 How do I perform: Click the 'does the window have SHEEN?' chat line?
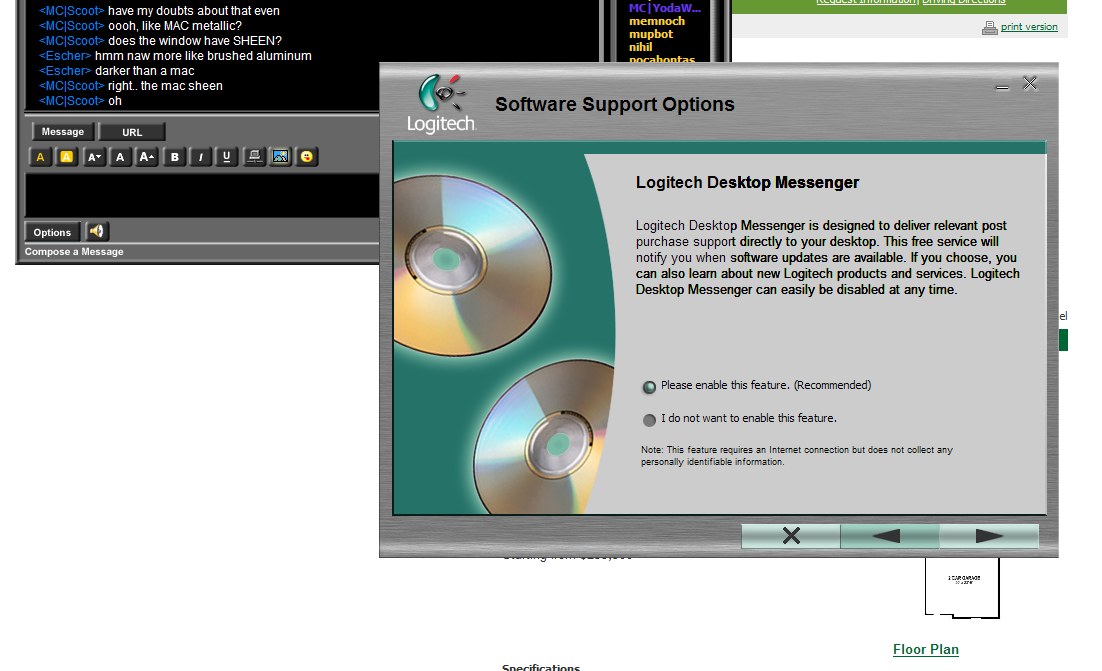click(x=160, y=41)
